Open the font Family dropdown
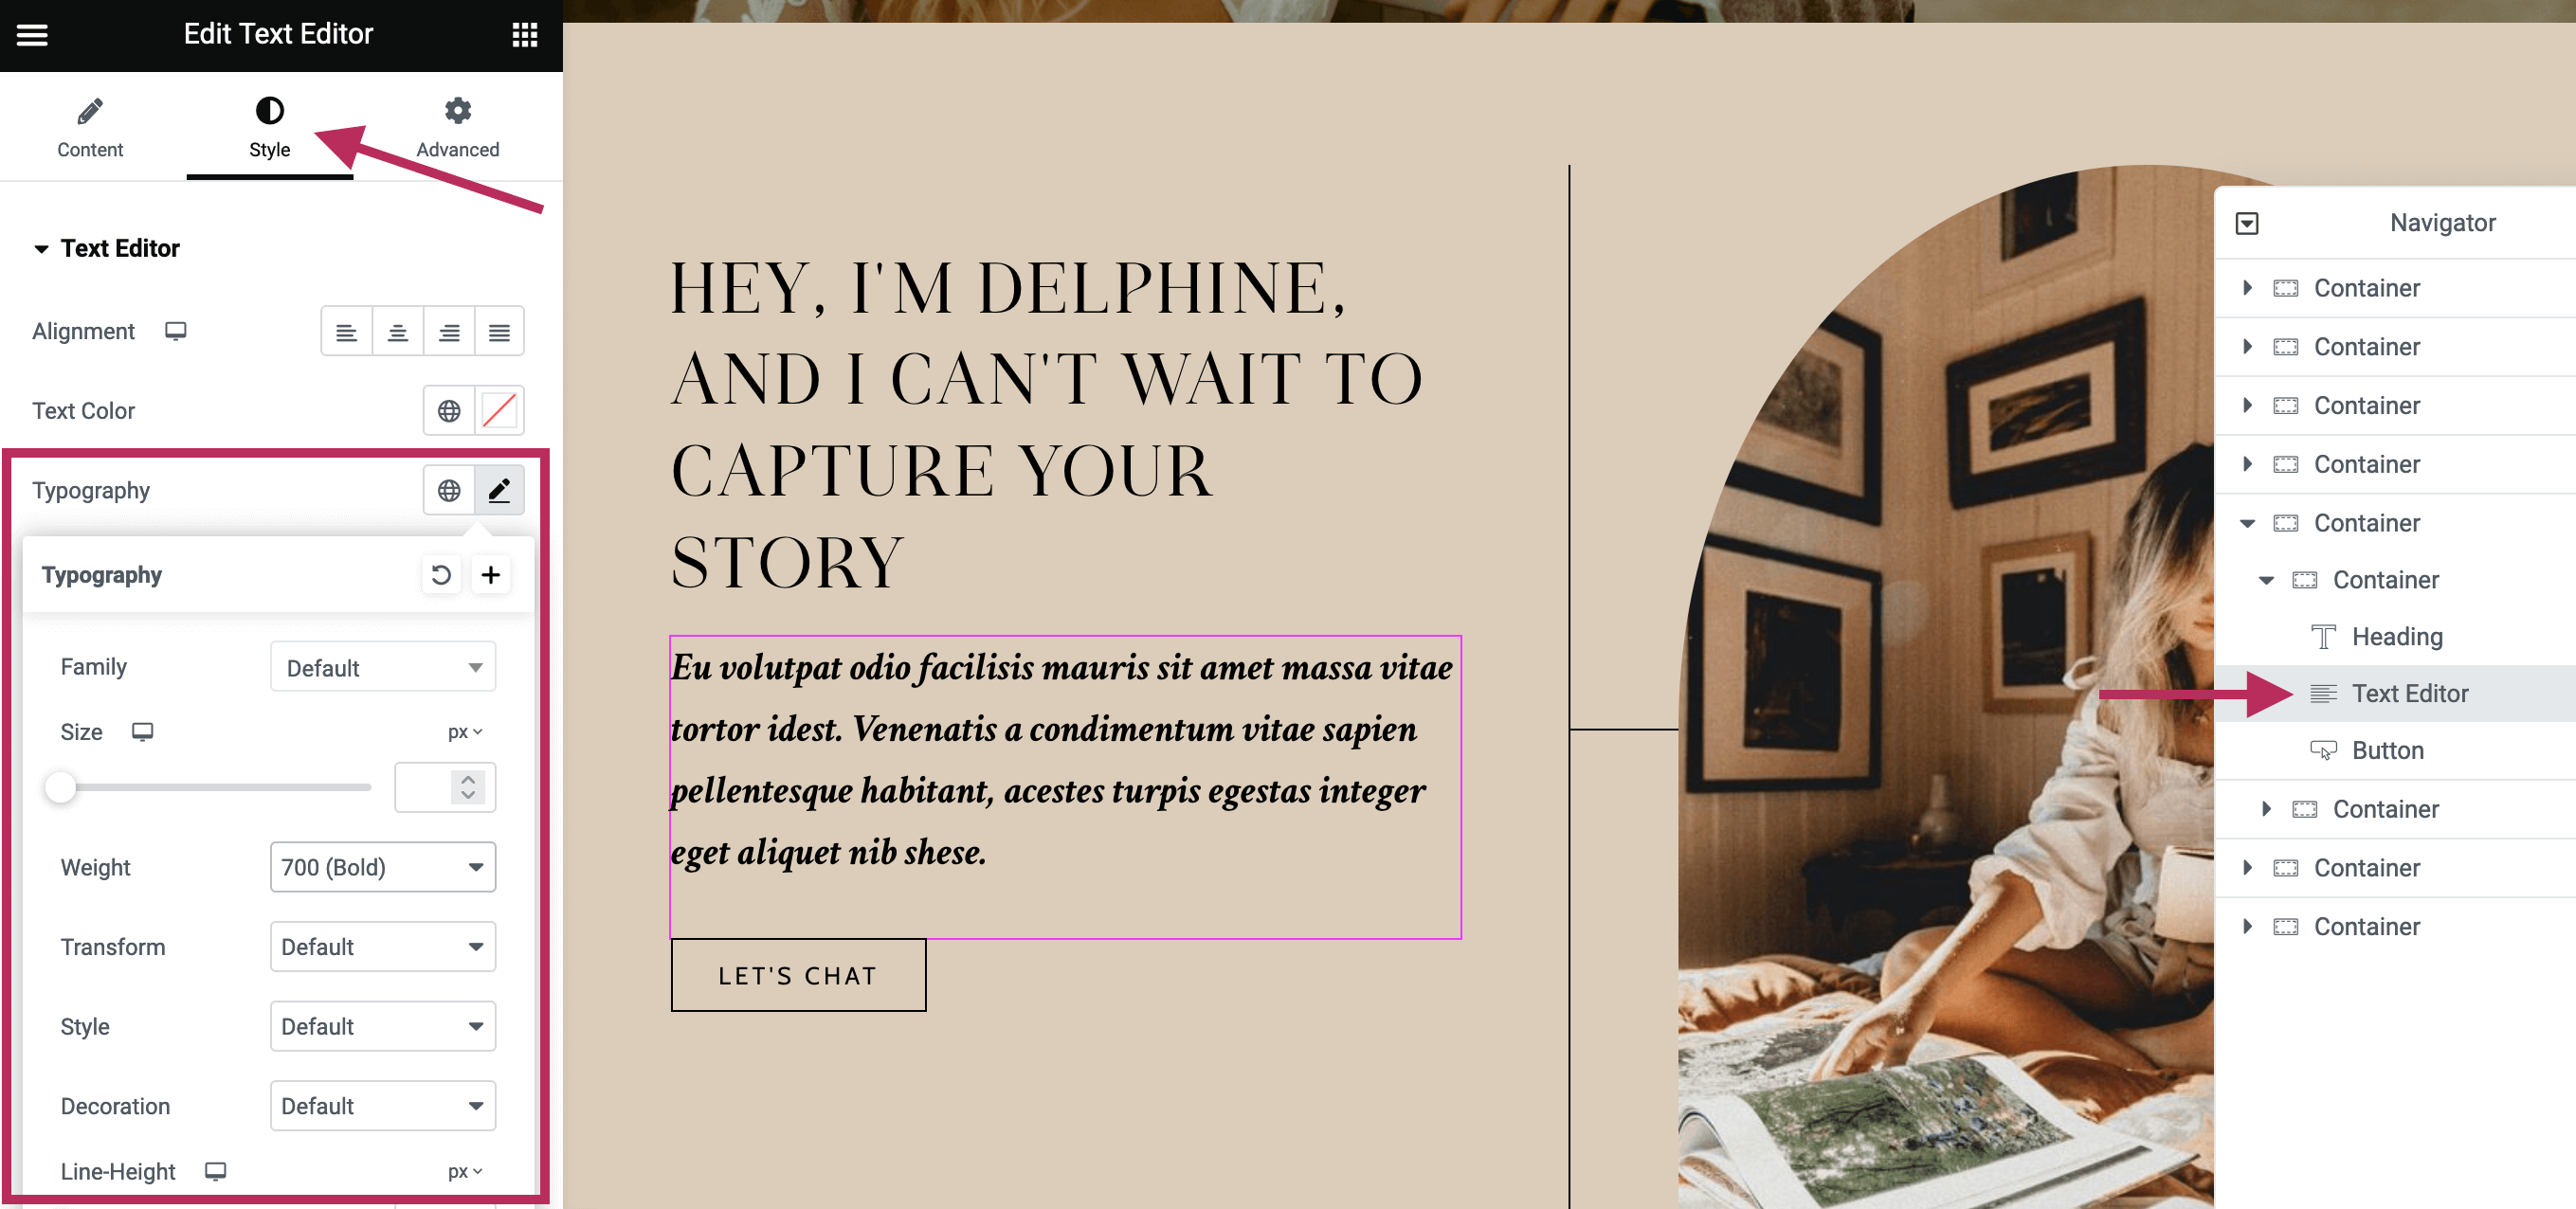Image resolution: width=2576 pixels, height=1209 pixels. 382,667
